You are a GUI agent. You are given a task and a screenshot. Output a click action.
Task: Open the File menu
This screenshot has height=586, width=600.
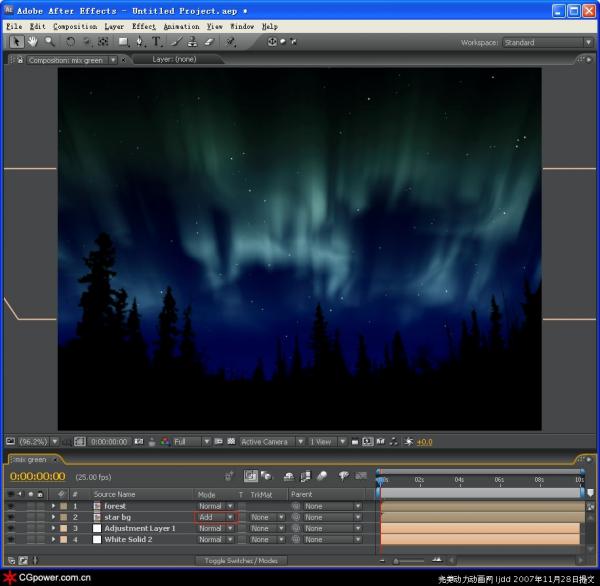click(15, 26)
